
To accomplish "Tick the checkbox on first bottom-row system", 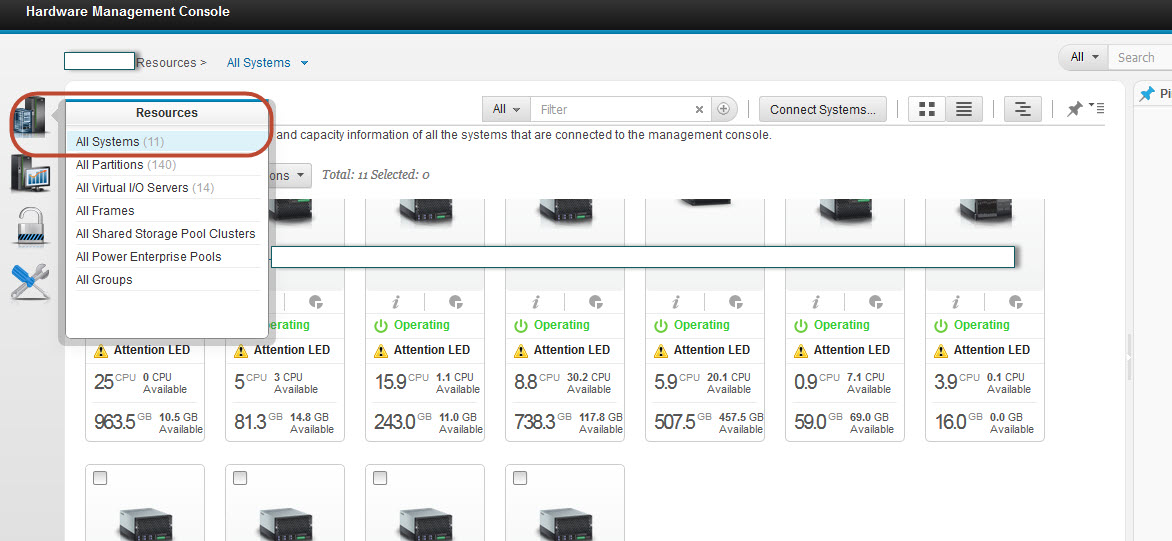I will coord(100,479).
